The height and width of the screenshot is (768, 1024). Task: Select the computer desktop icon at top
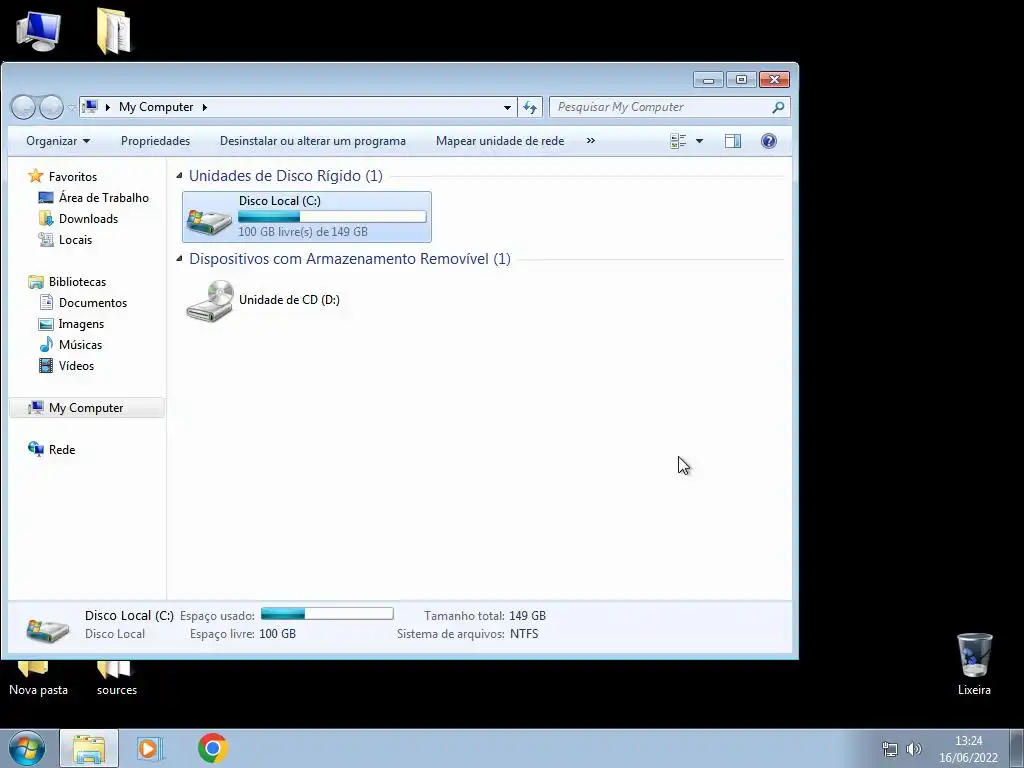(x=39, y=31)
